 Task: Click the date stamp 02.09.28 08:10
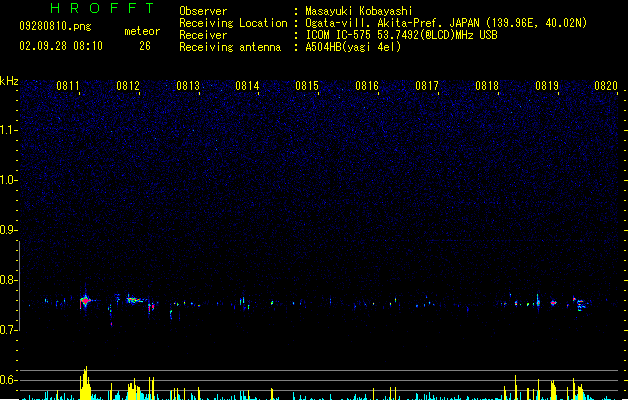point(61,46)
